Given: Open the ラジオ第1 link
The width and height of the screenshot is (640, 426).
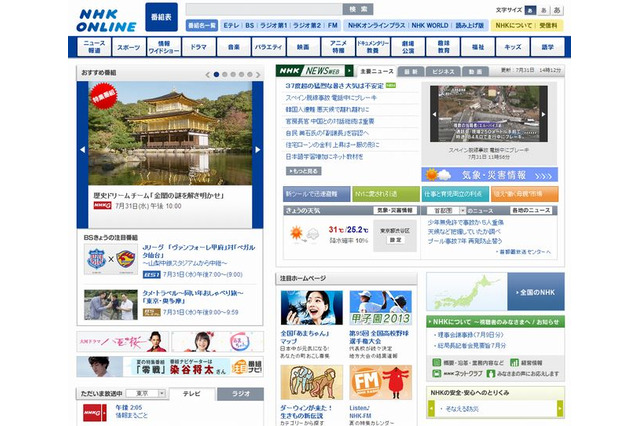Looking at the screenshot, I should pyautogui.click(x=273, y=25).
